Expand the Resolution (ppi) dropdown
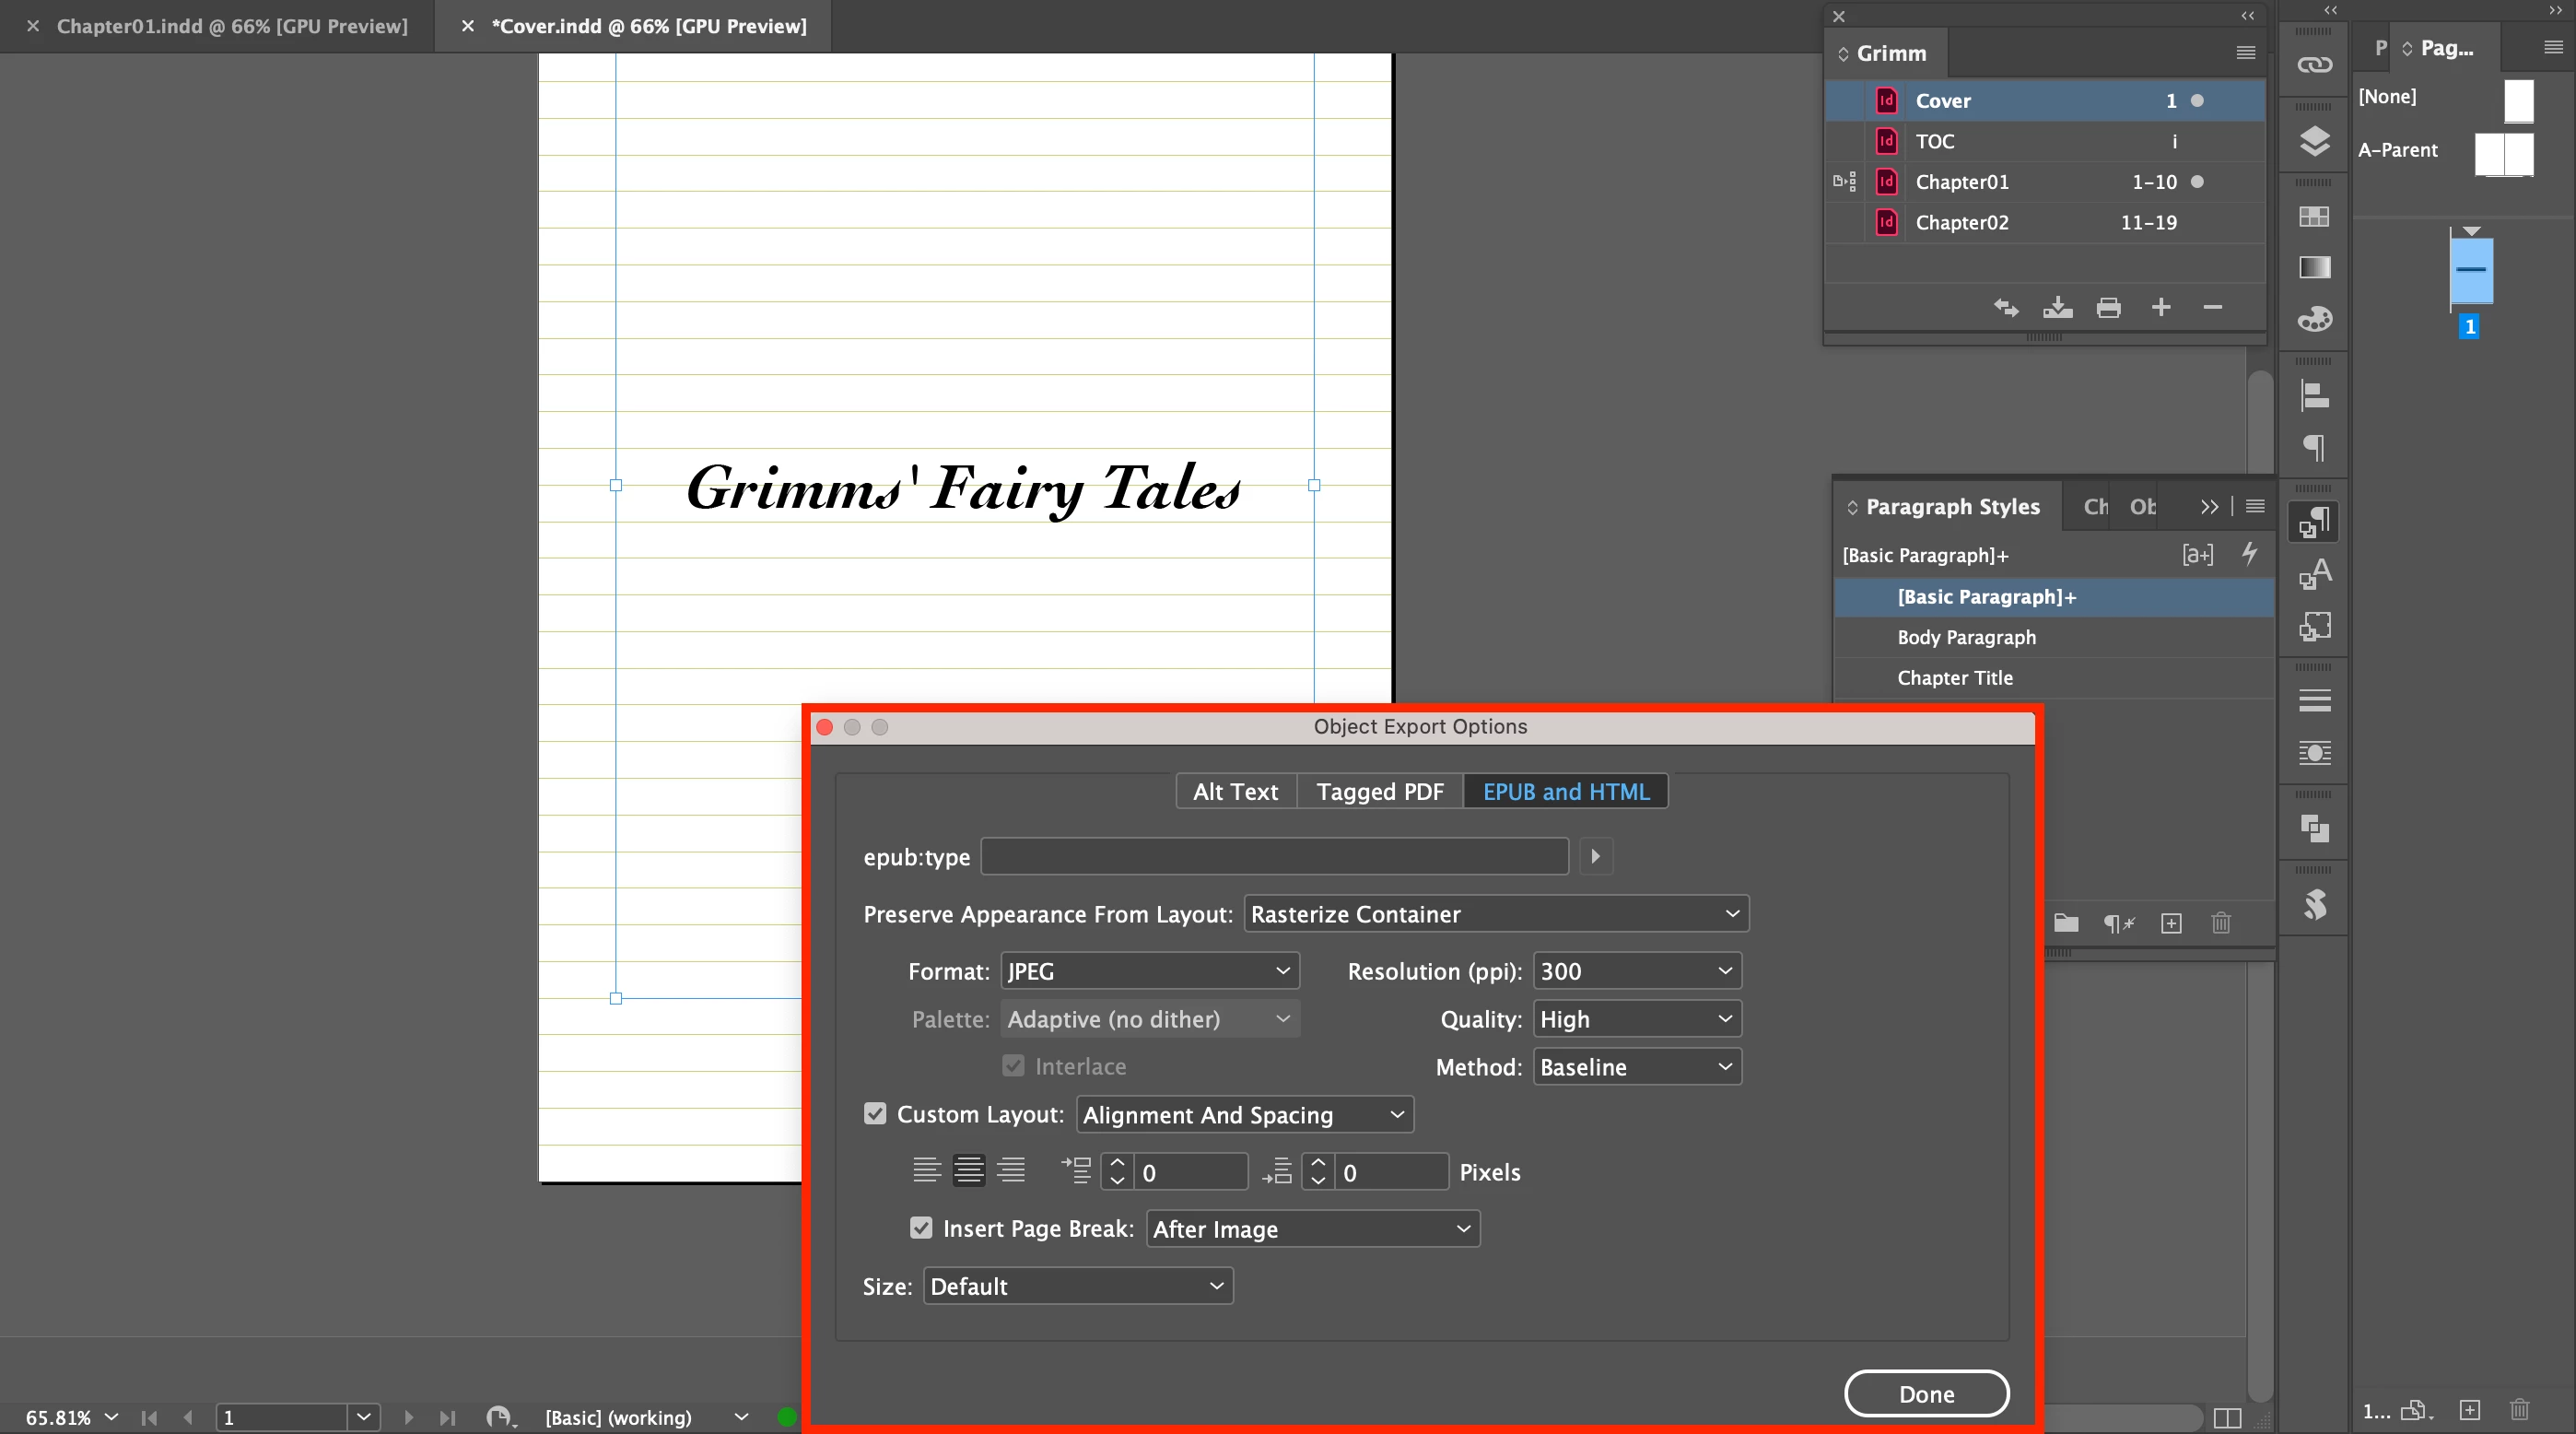The height and width of the screenshot is (1434, 2576). (x=1636, y=971)
